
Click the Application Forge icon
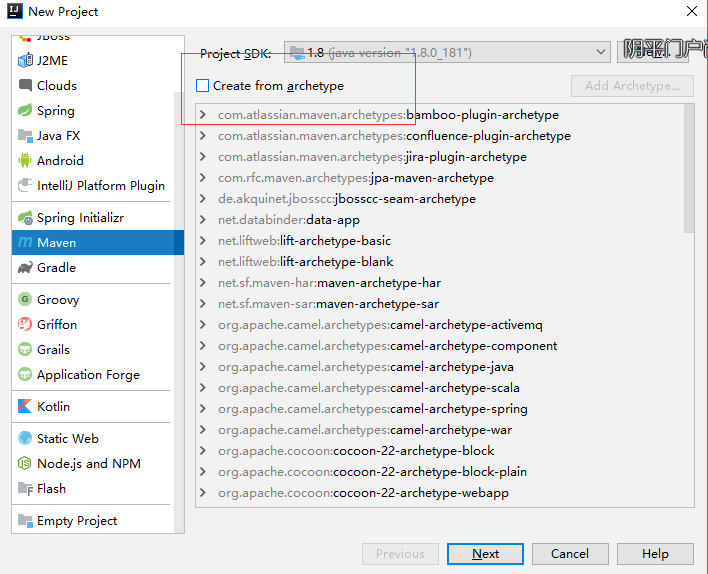click(25, 374)
